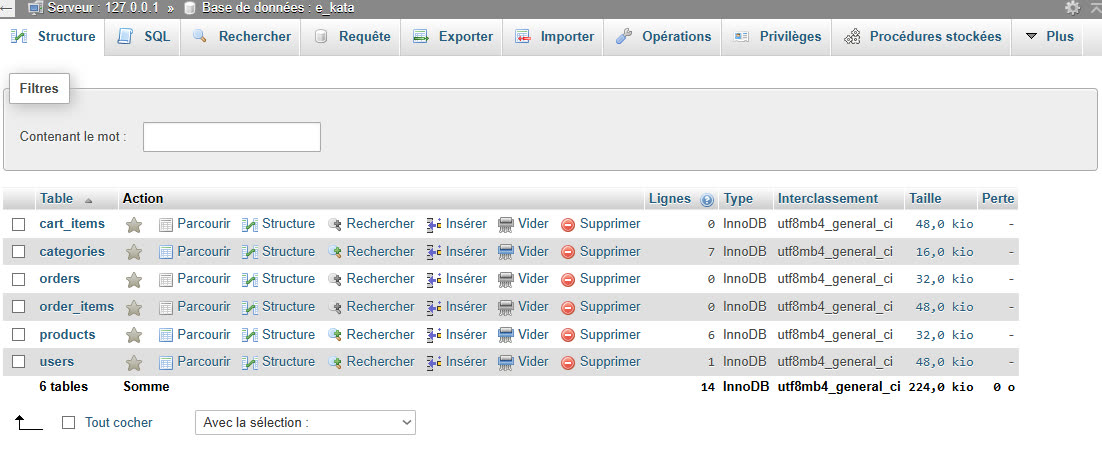Sort by the Taille column header
Image resolution: width=1102 pixels, height=451 pixels.
925,199
